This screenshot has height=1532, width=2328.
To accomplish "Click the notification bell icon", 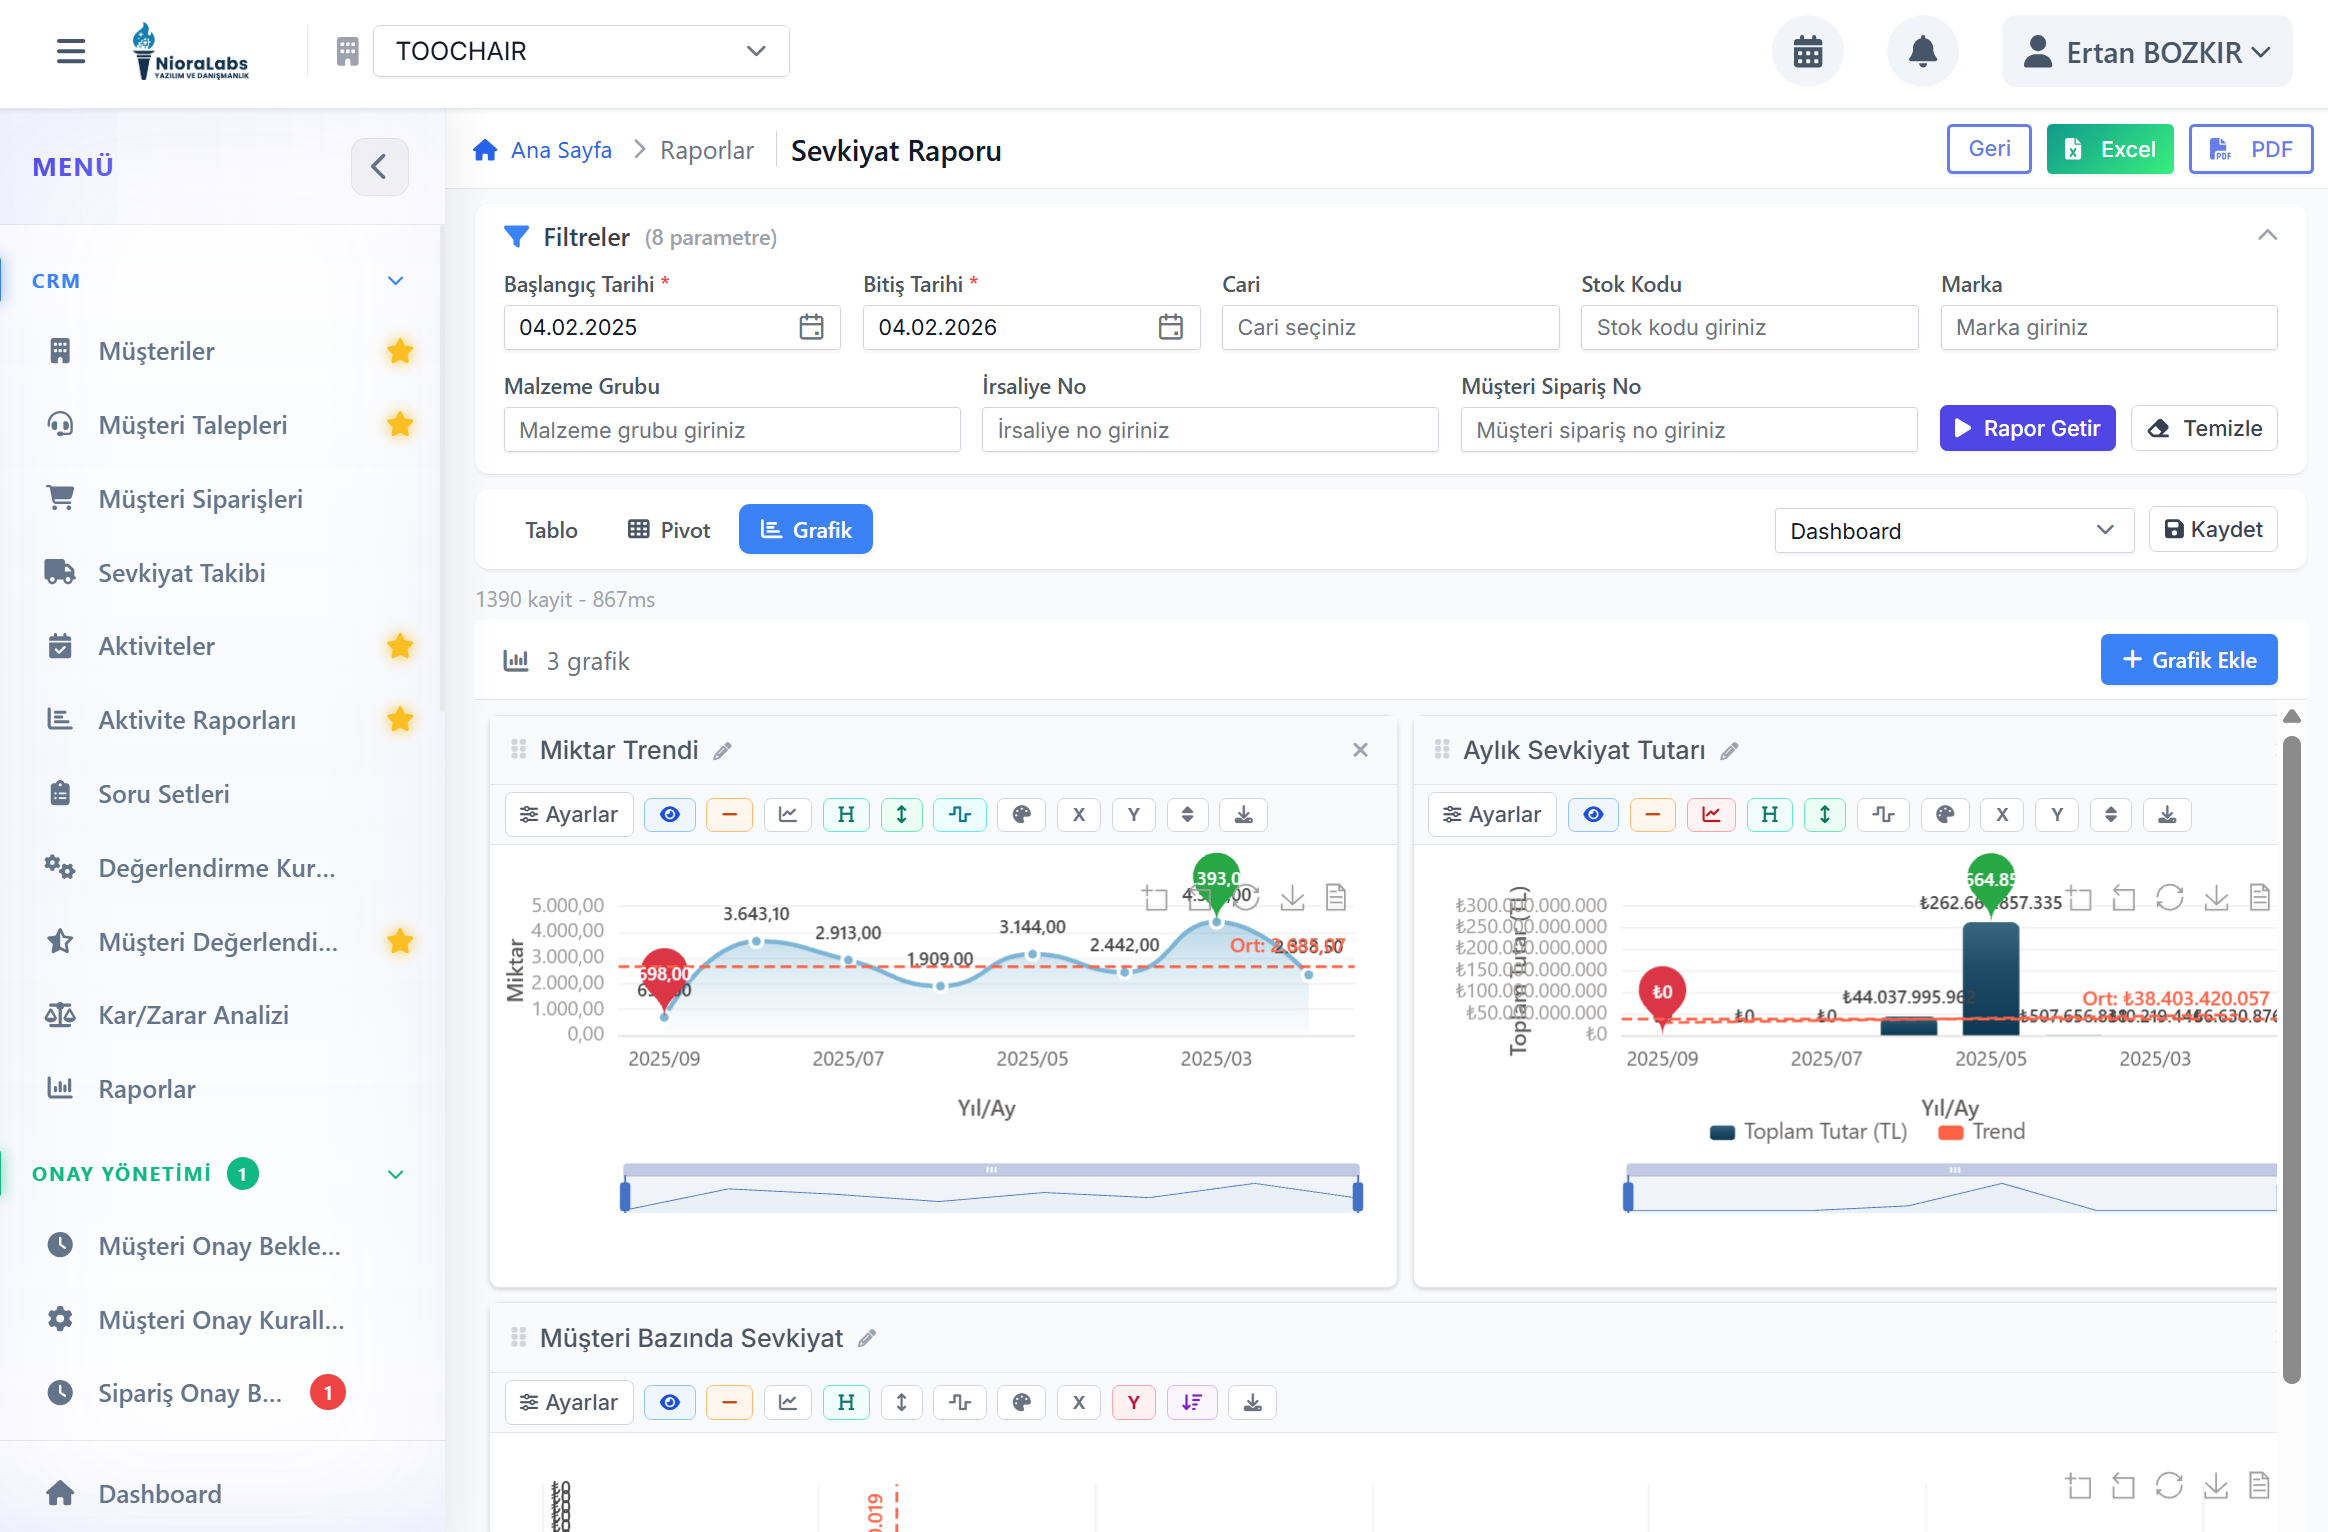I will point(1922,51).
